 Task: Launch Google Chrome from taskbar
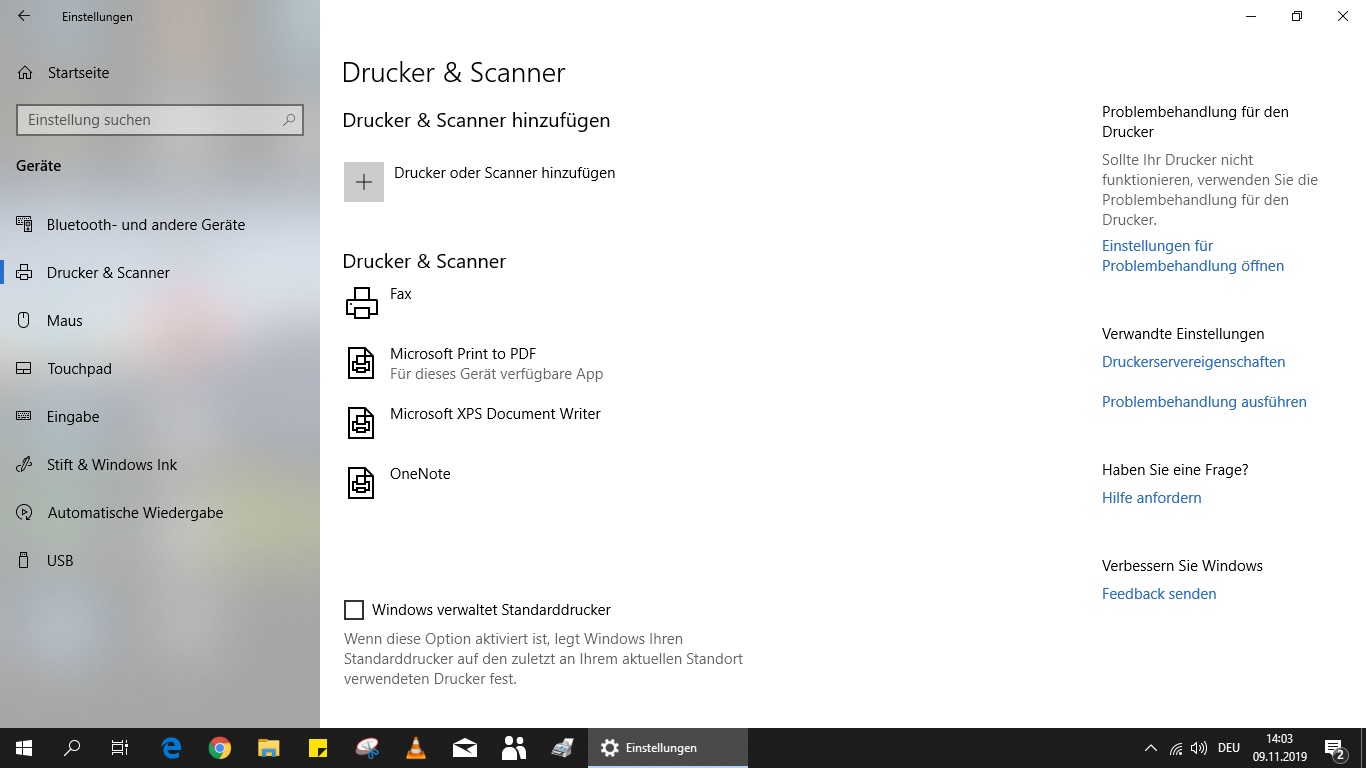tap(220, 748)
